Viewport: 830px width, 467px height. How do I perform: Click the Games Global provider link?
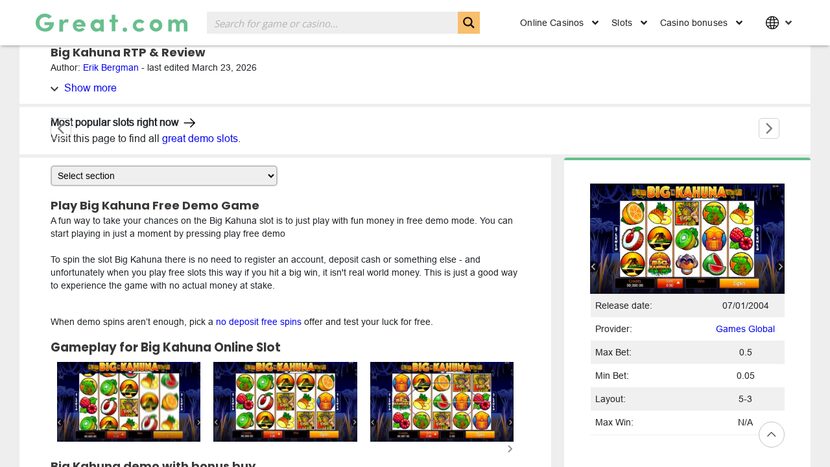coord(745,329)
